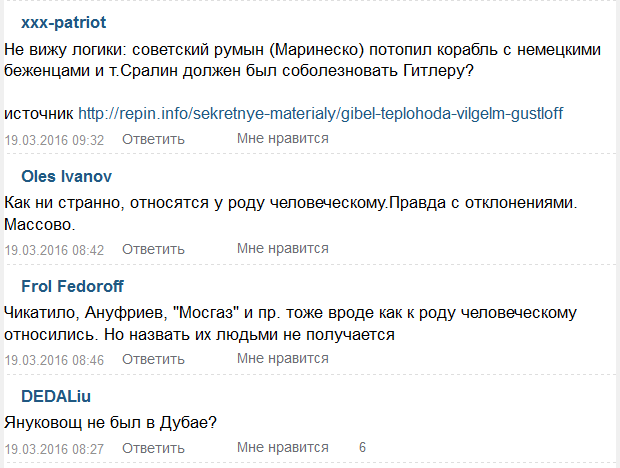Viewport: 620px width, 468px height.
Task: Click timestamp 19.03.2016 08:46
Action: click(55, 360)
